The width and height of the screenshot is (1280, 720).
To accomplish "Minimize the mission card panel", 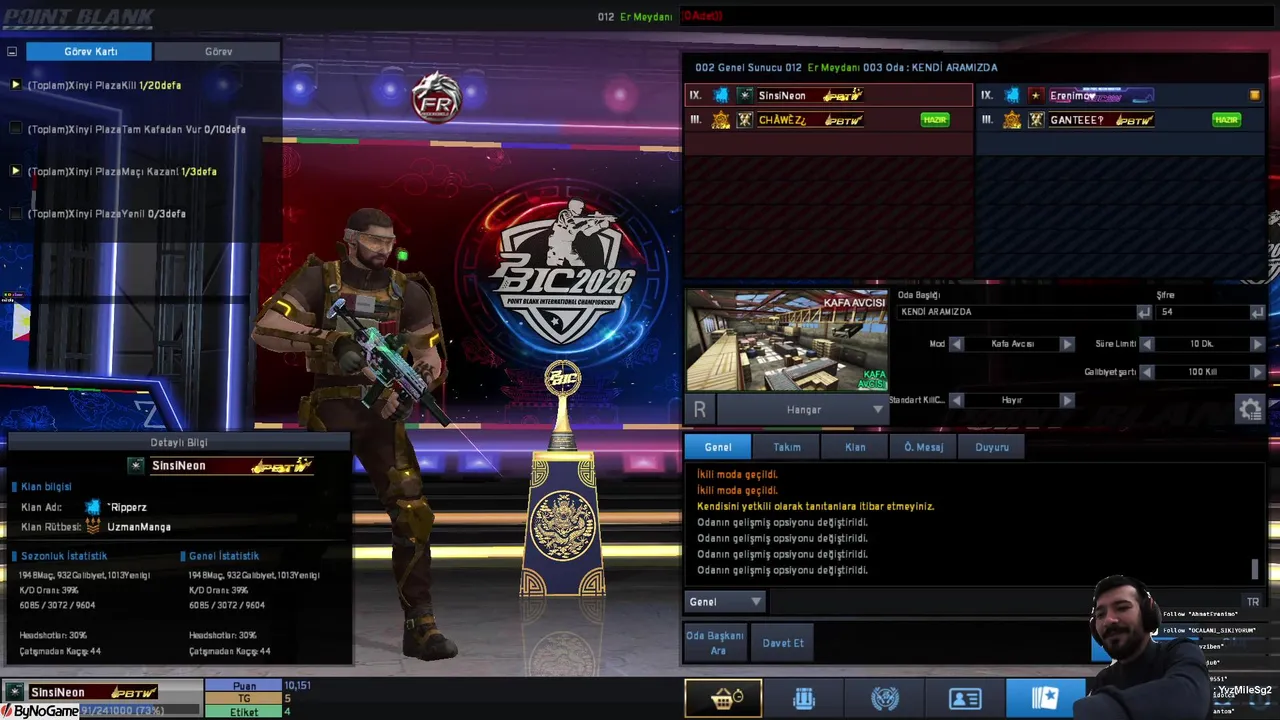I will tap(12, 51).
